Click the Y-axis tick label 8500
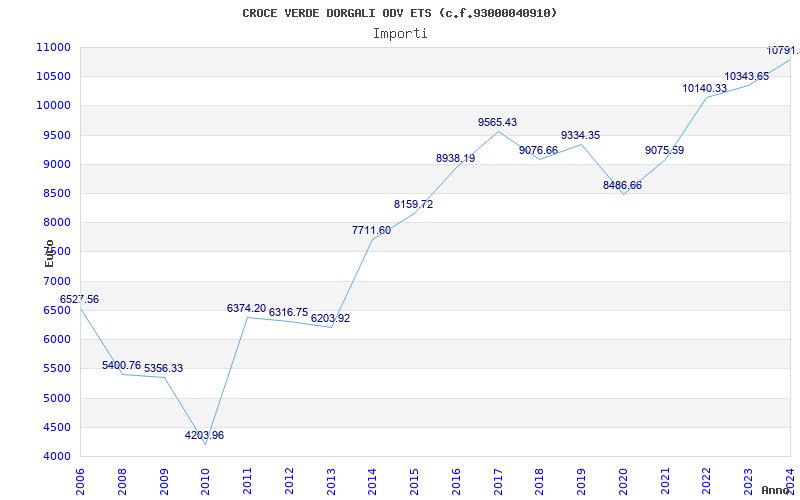800x500 pixels. [56, 193]
